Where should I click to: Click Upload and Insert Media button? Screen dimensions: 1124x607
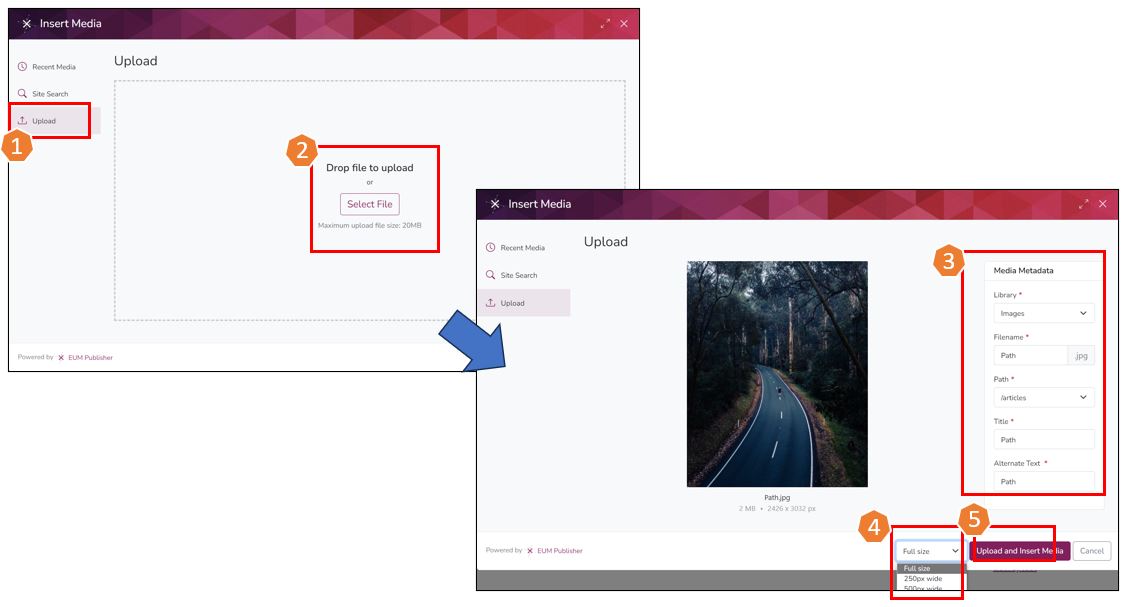coord(1019,551)
